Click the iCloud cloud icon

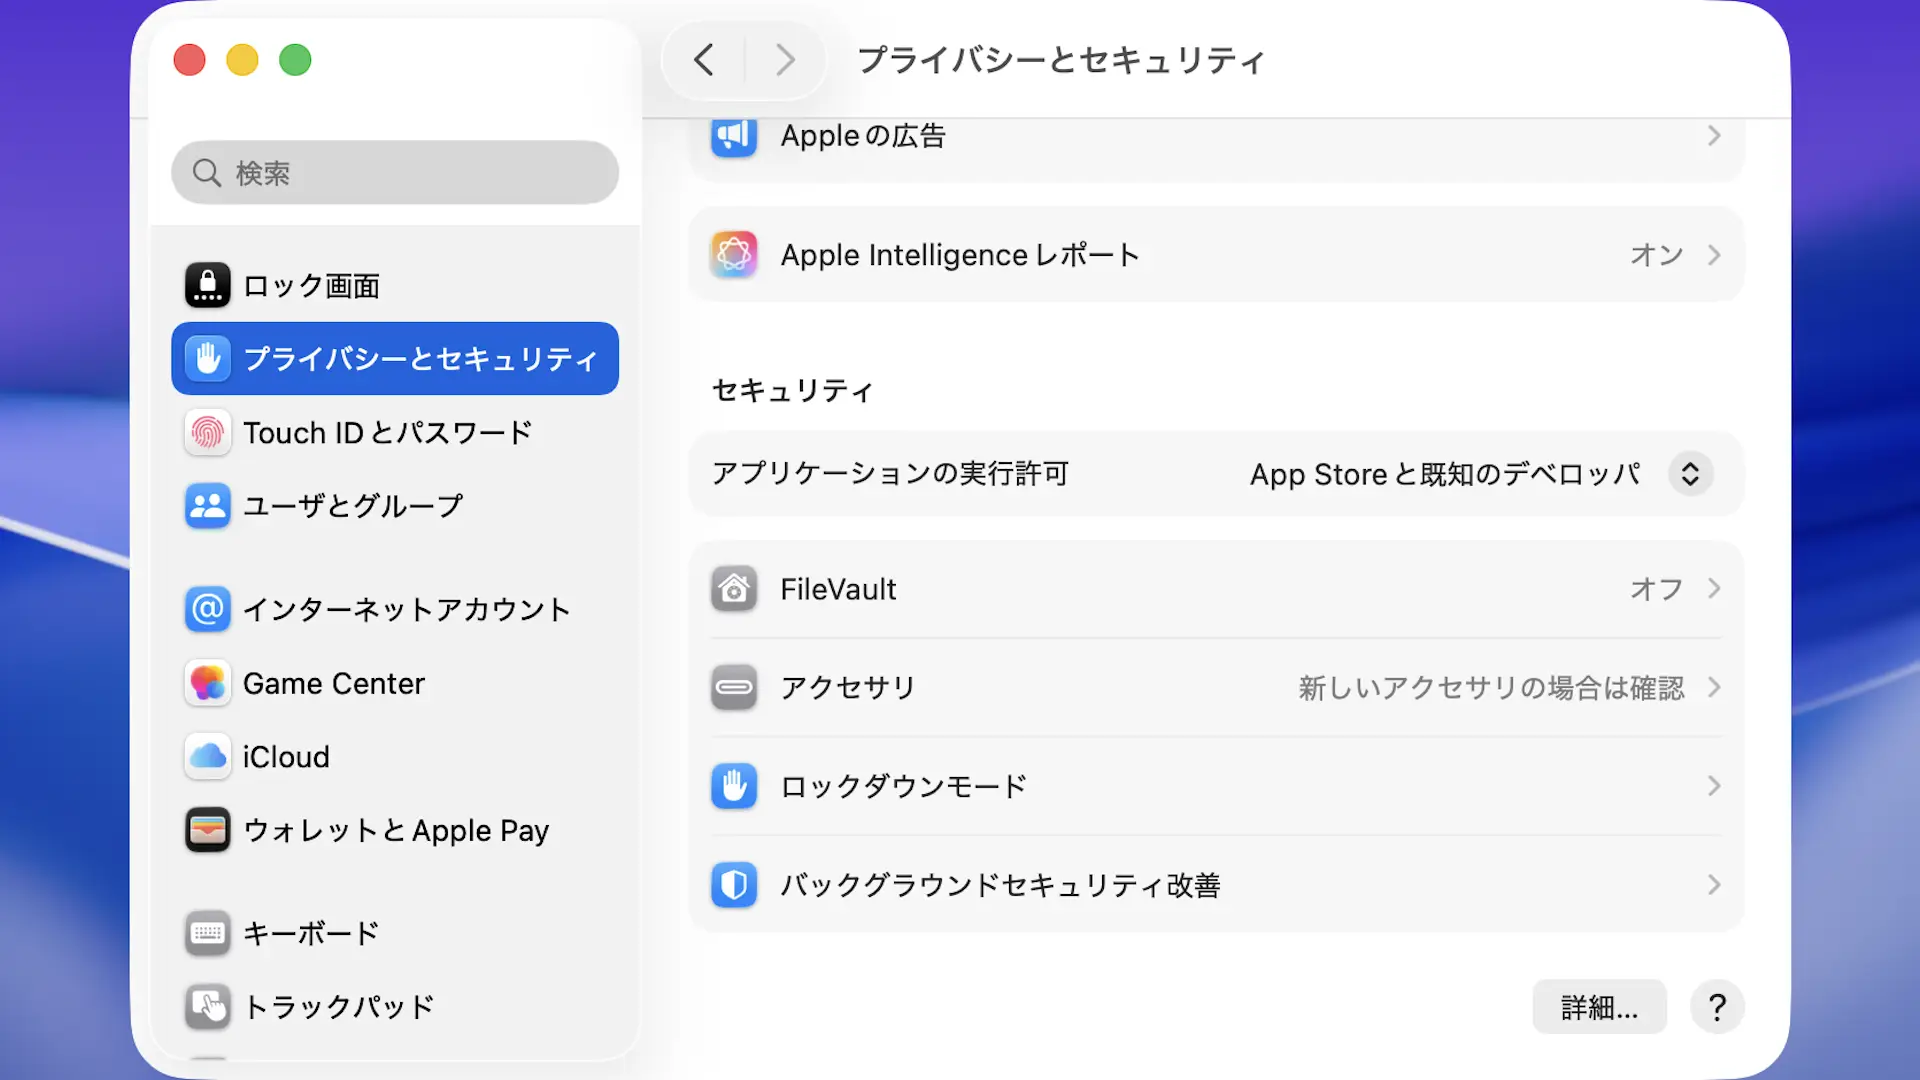[208, 757]
